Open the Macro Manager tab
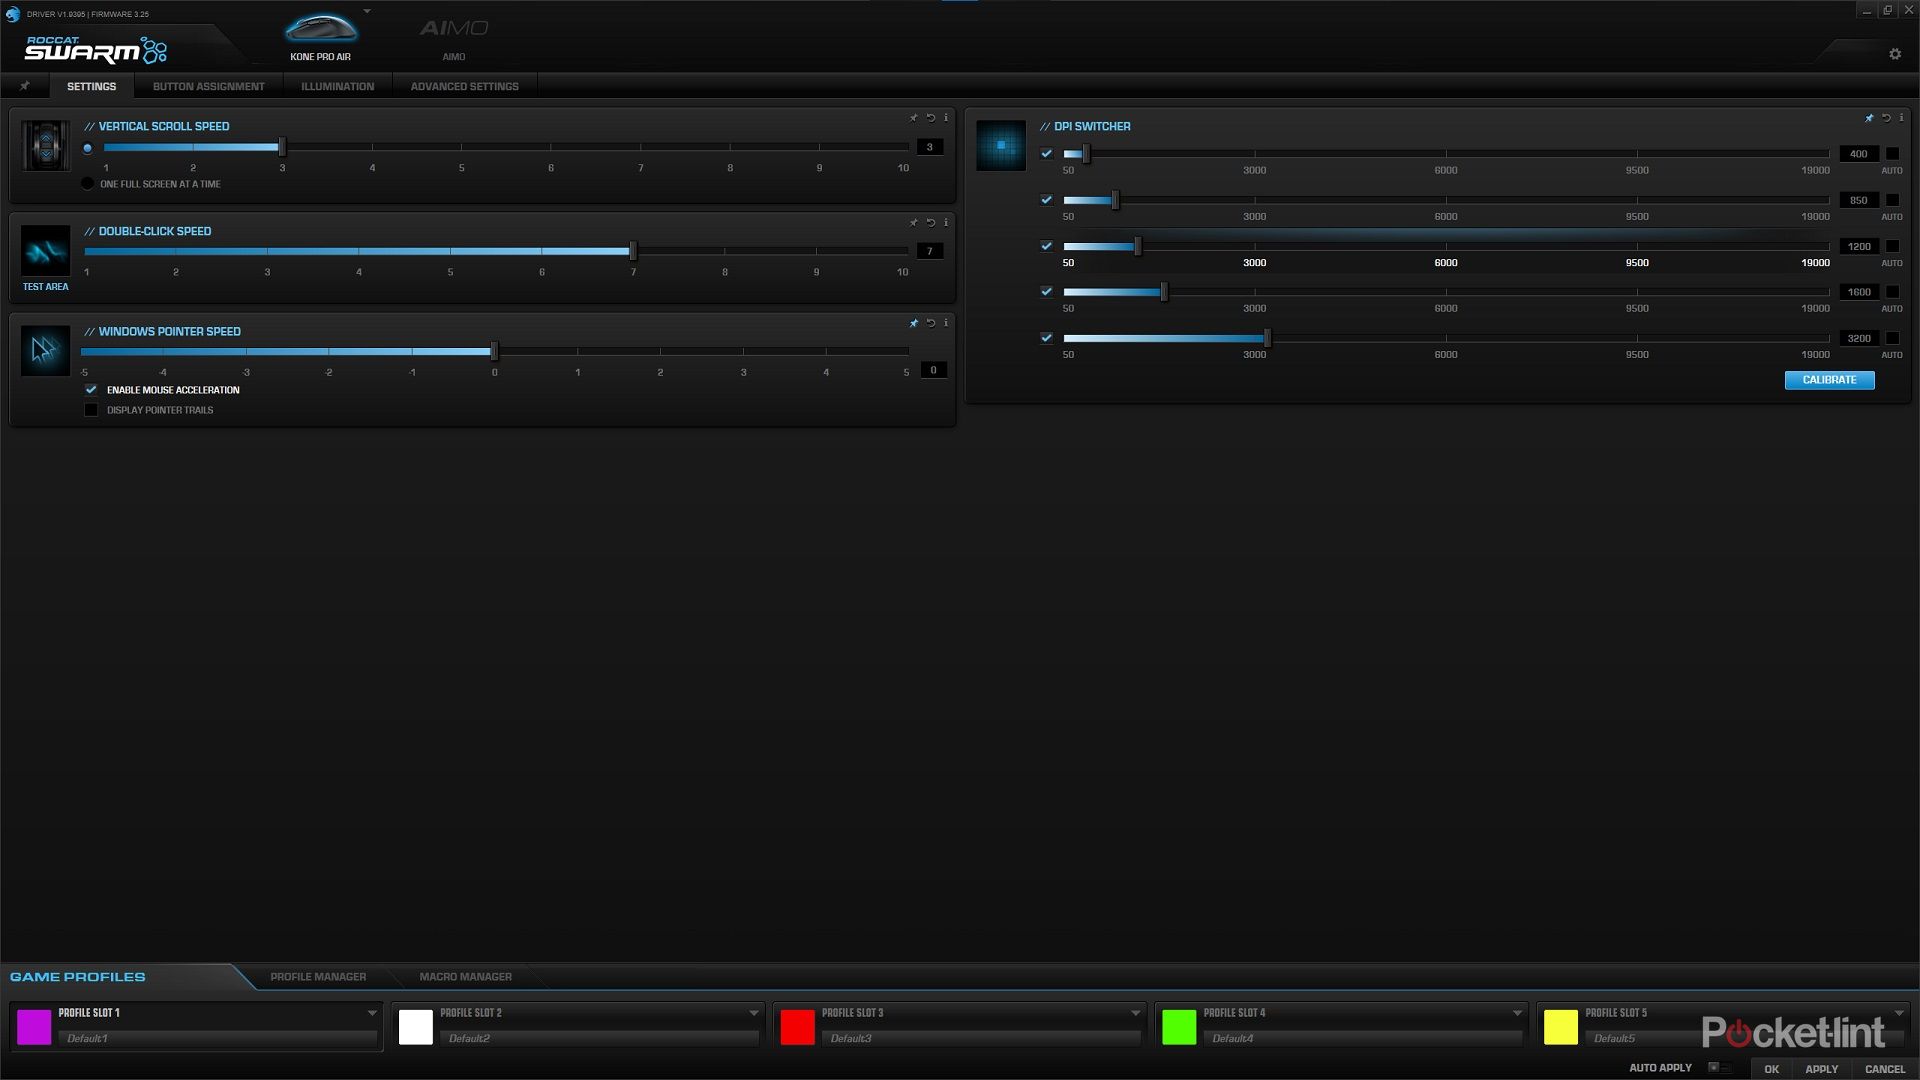The image size is (1920, 1080). [465, 977]
